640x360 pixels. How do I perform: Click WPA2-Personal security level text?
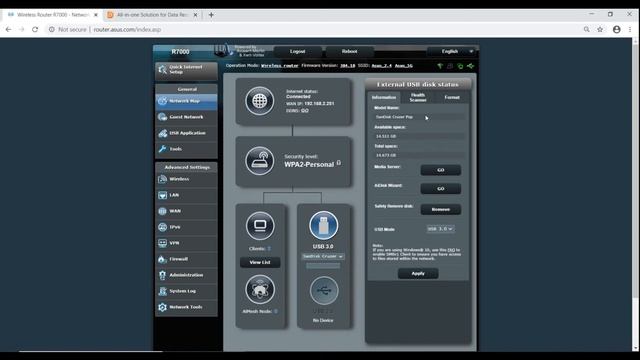point(309,164)
